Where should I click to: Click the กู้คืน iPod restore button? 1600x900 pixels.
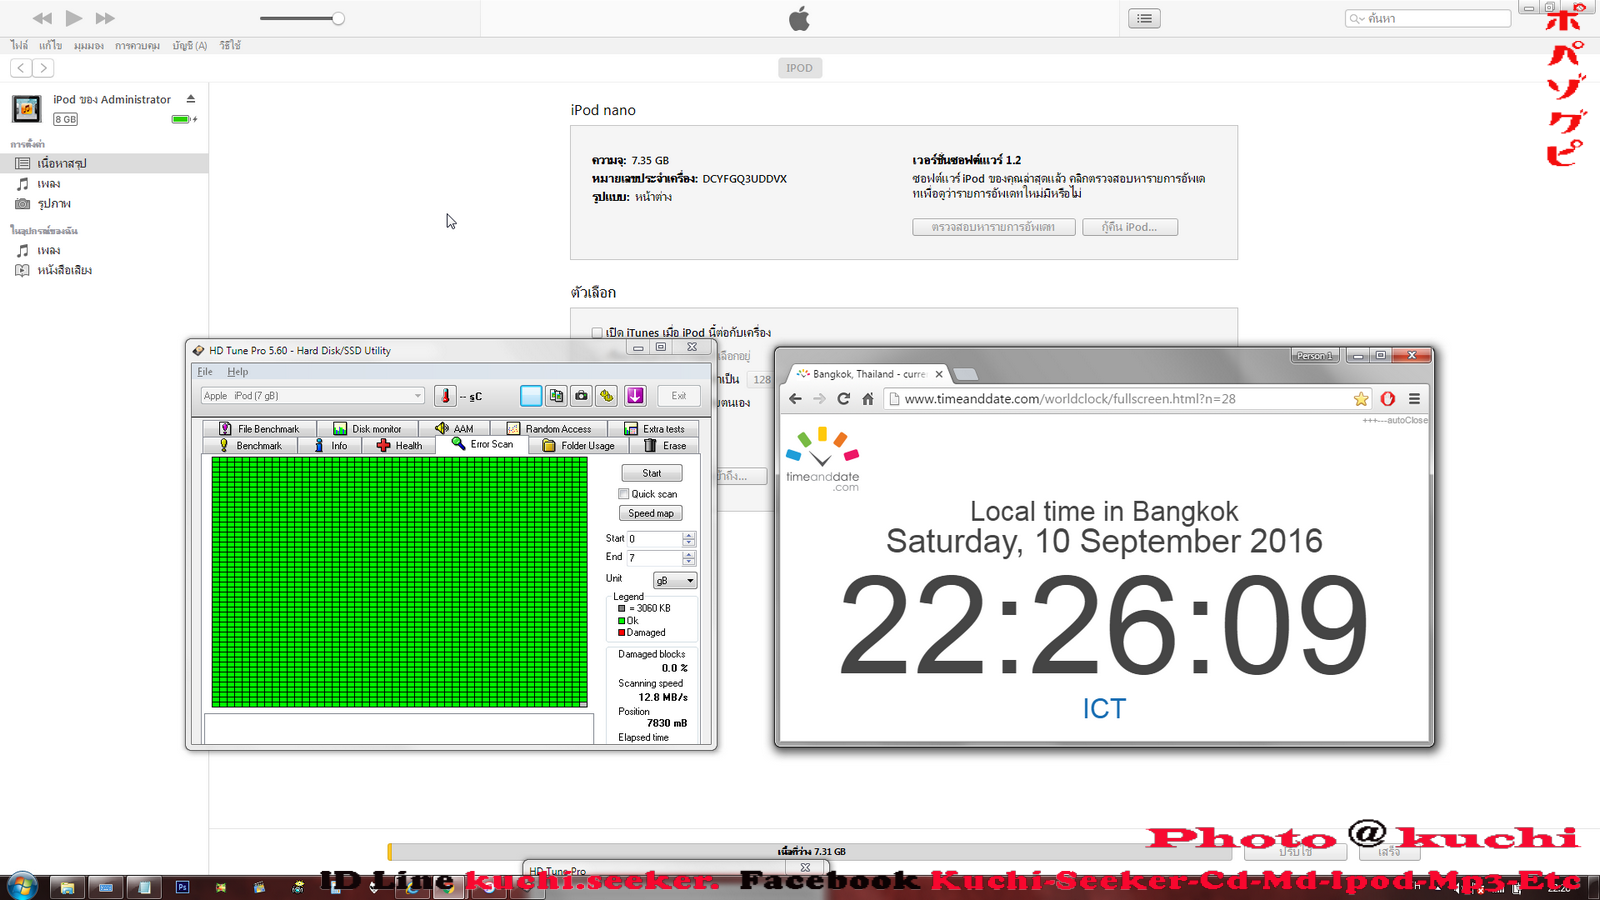[x=1129, y=227]
